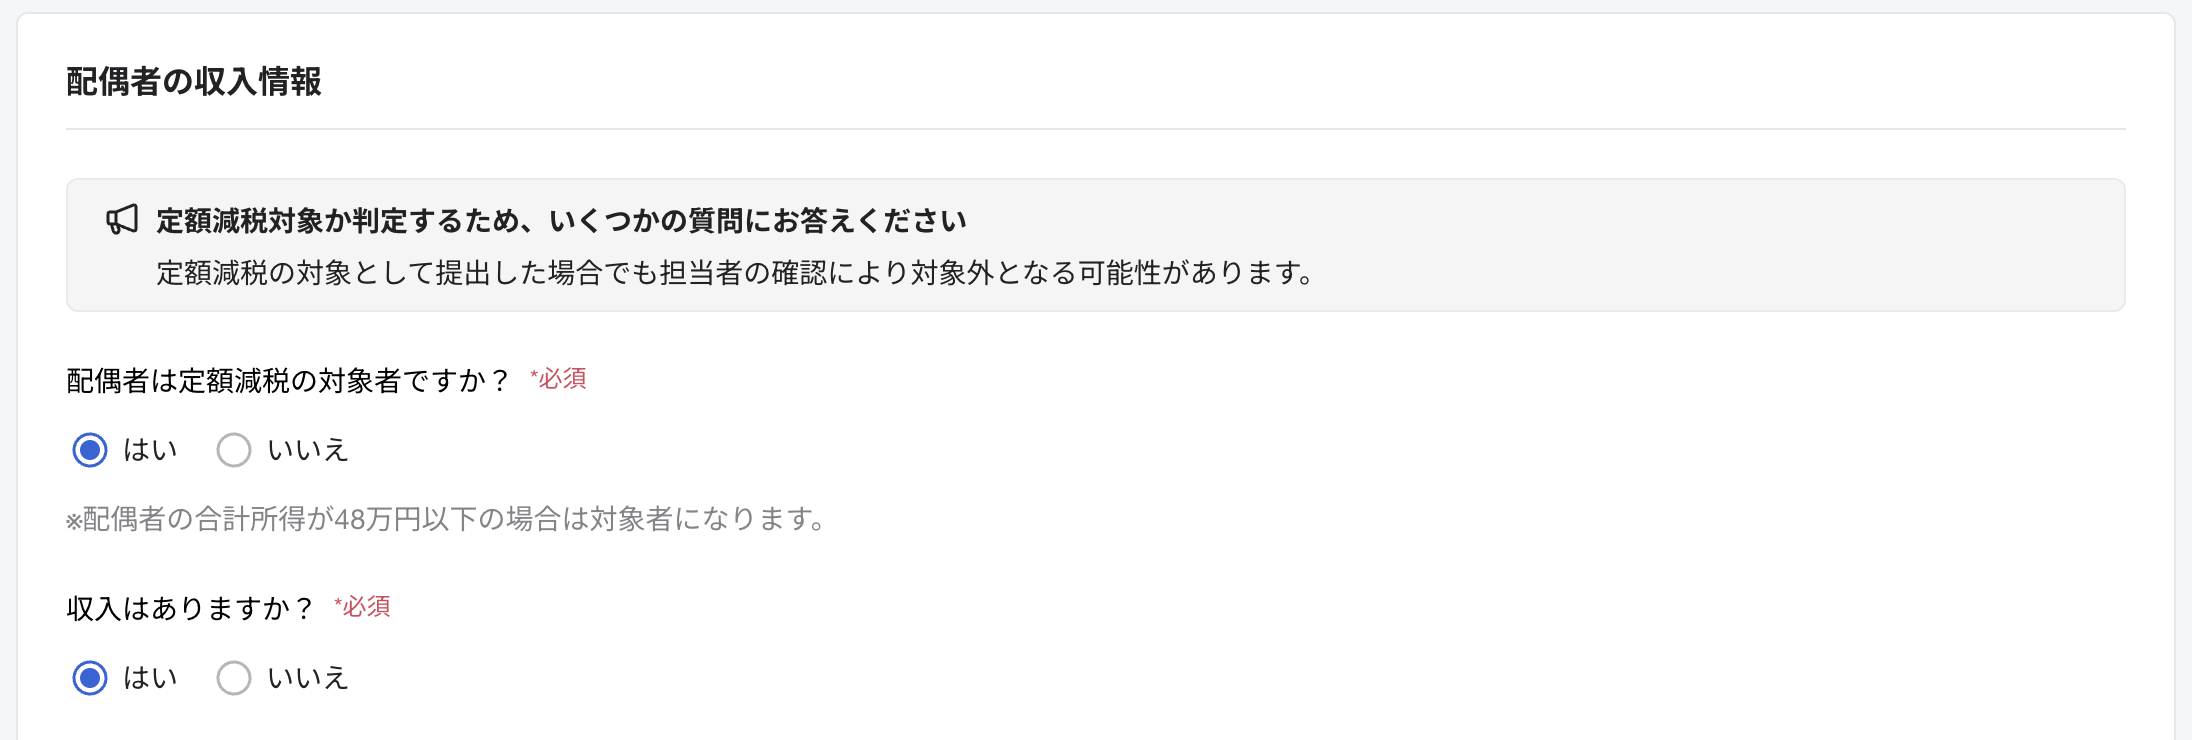Choose いいえ radio circle under 収入はありますか
The width and height of the screenshot is (2192, 740).
click(234, 678)
